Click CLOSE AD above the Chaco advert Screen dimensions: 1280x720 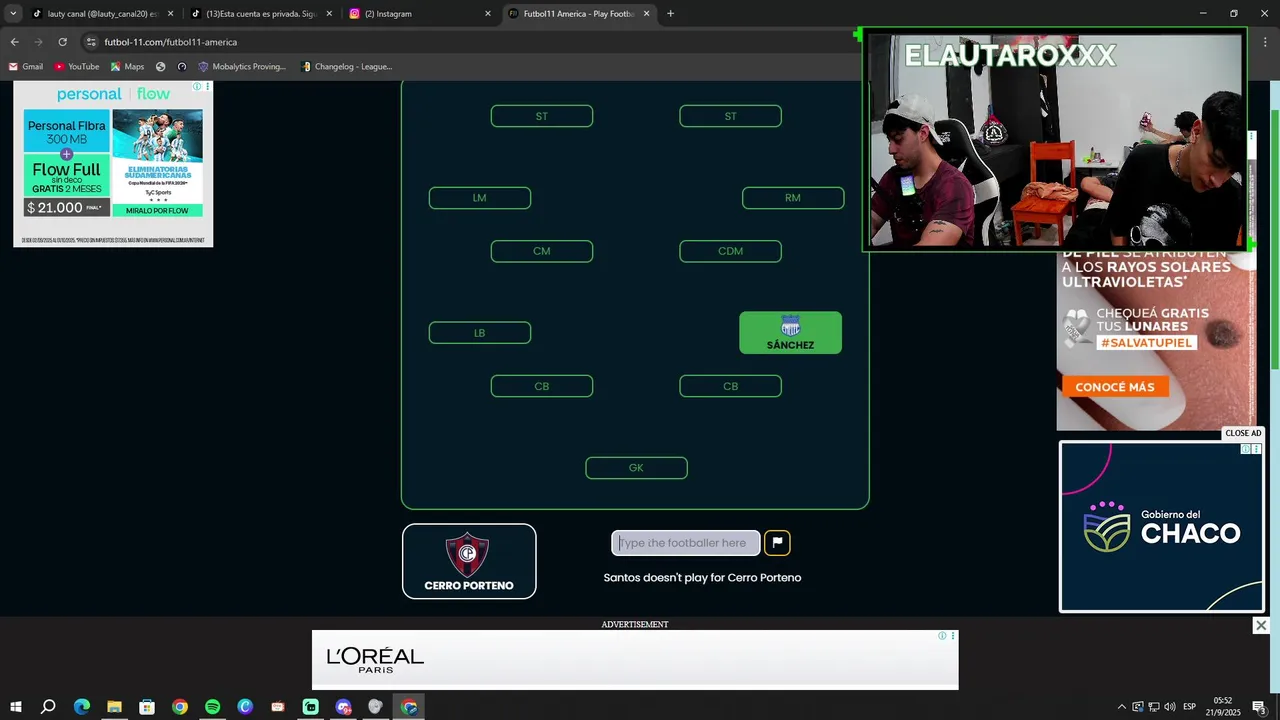point(1243,433)
